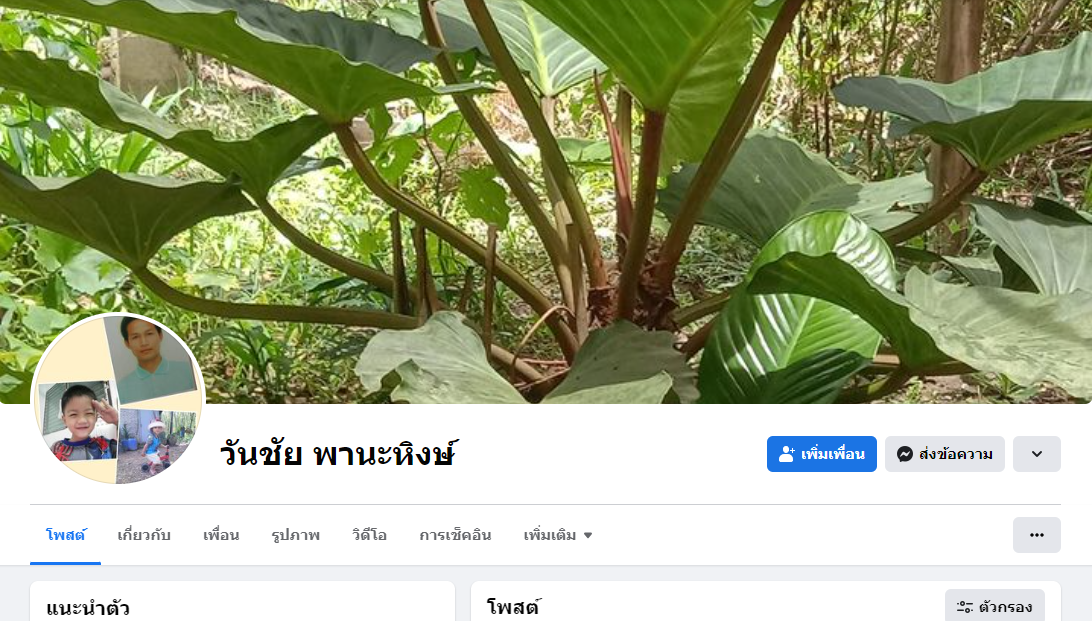This screenshot has width=1092, height=621.
Task: Open the three-dots profile options menu
Action: [x=1036, y=535]
